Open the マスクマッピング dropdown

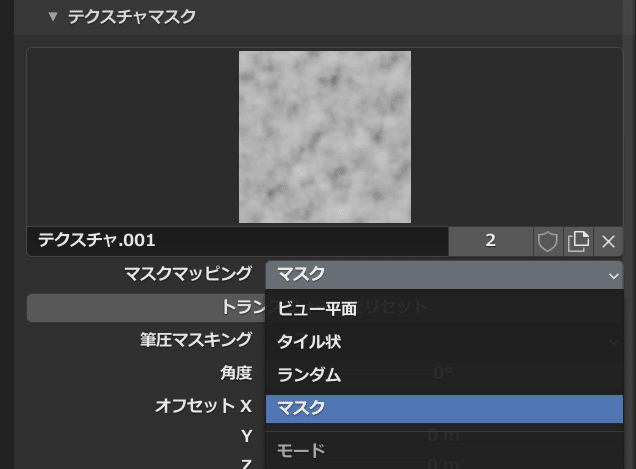pos(444,275)
